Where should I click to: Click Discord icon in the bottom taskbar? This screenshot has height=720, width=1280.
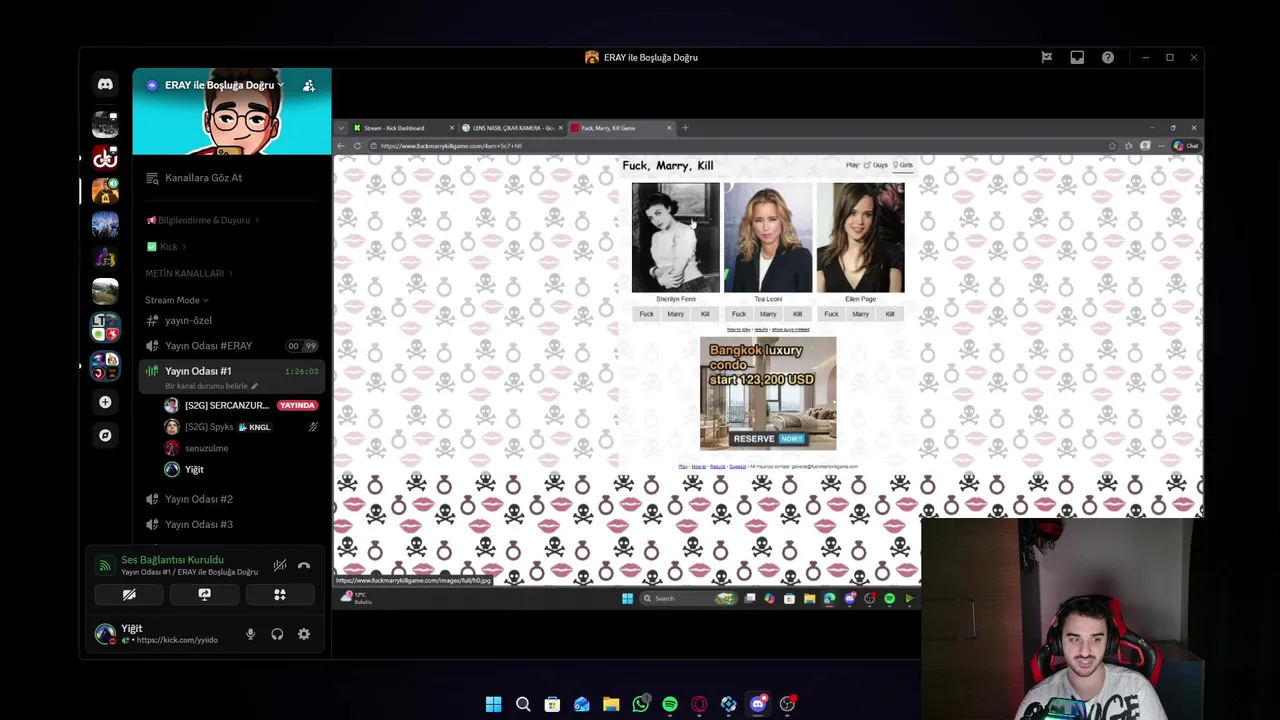click(x=758, y=704)
